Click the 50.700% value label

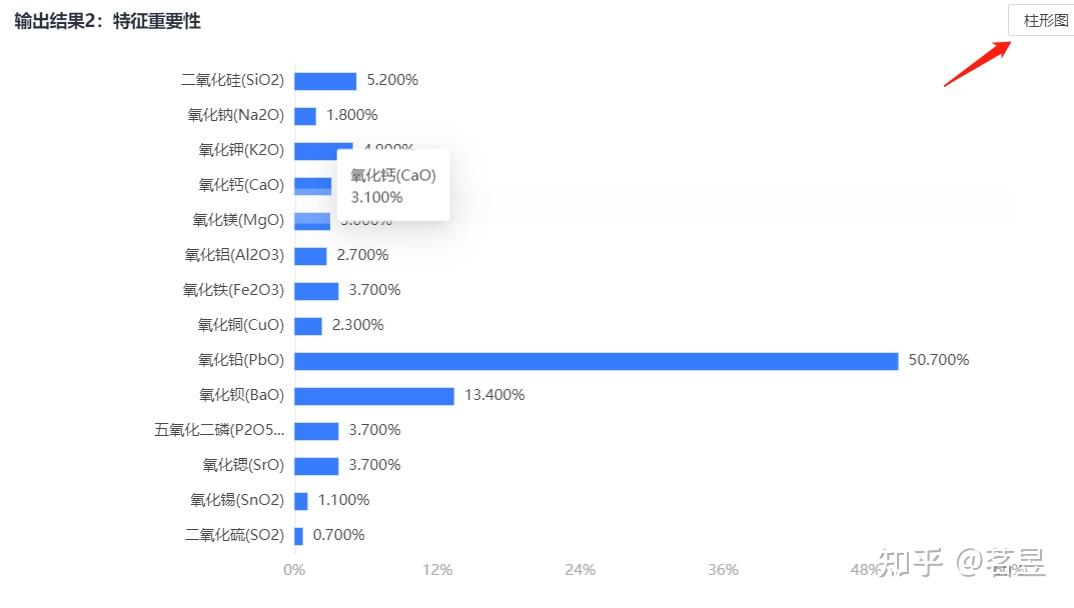[x=938, y=360]
